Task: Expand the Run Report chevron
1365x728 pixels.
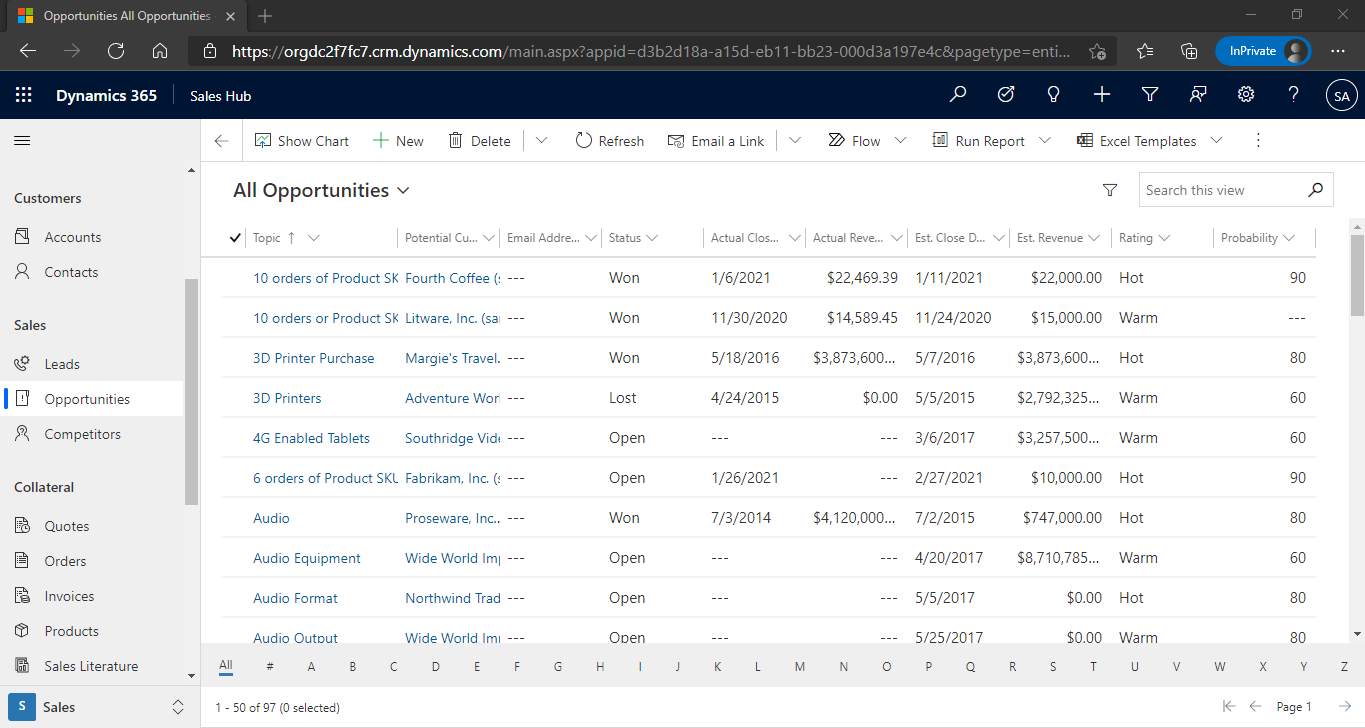Action: [x=1045, y=141]
